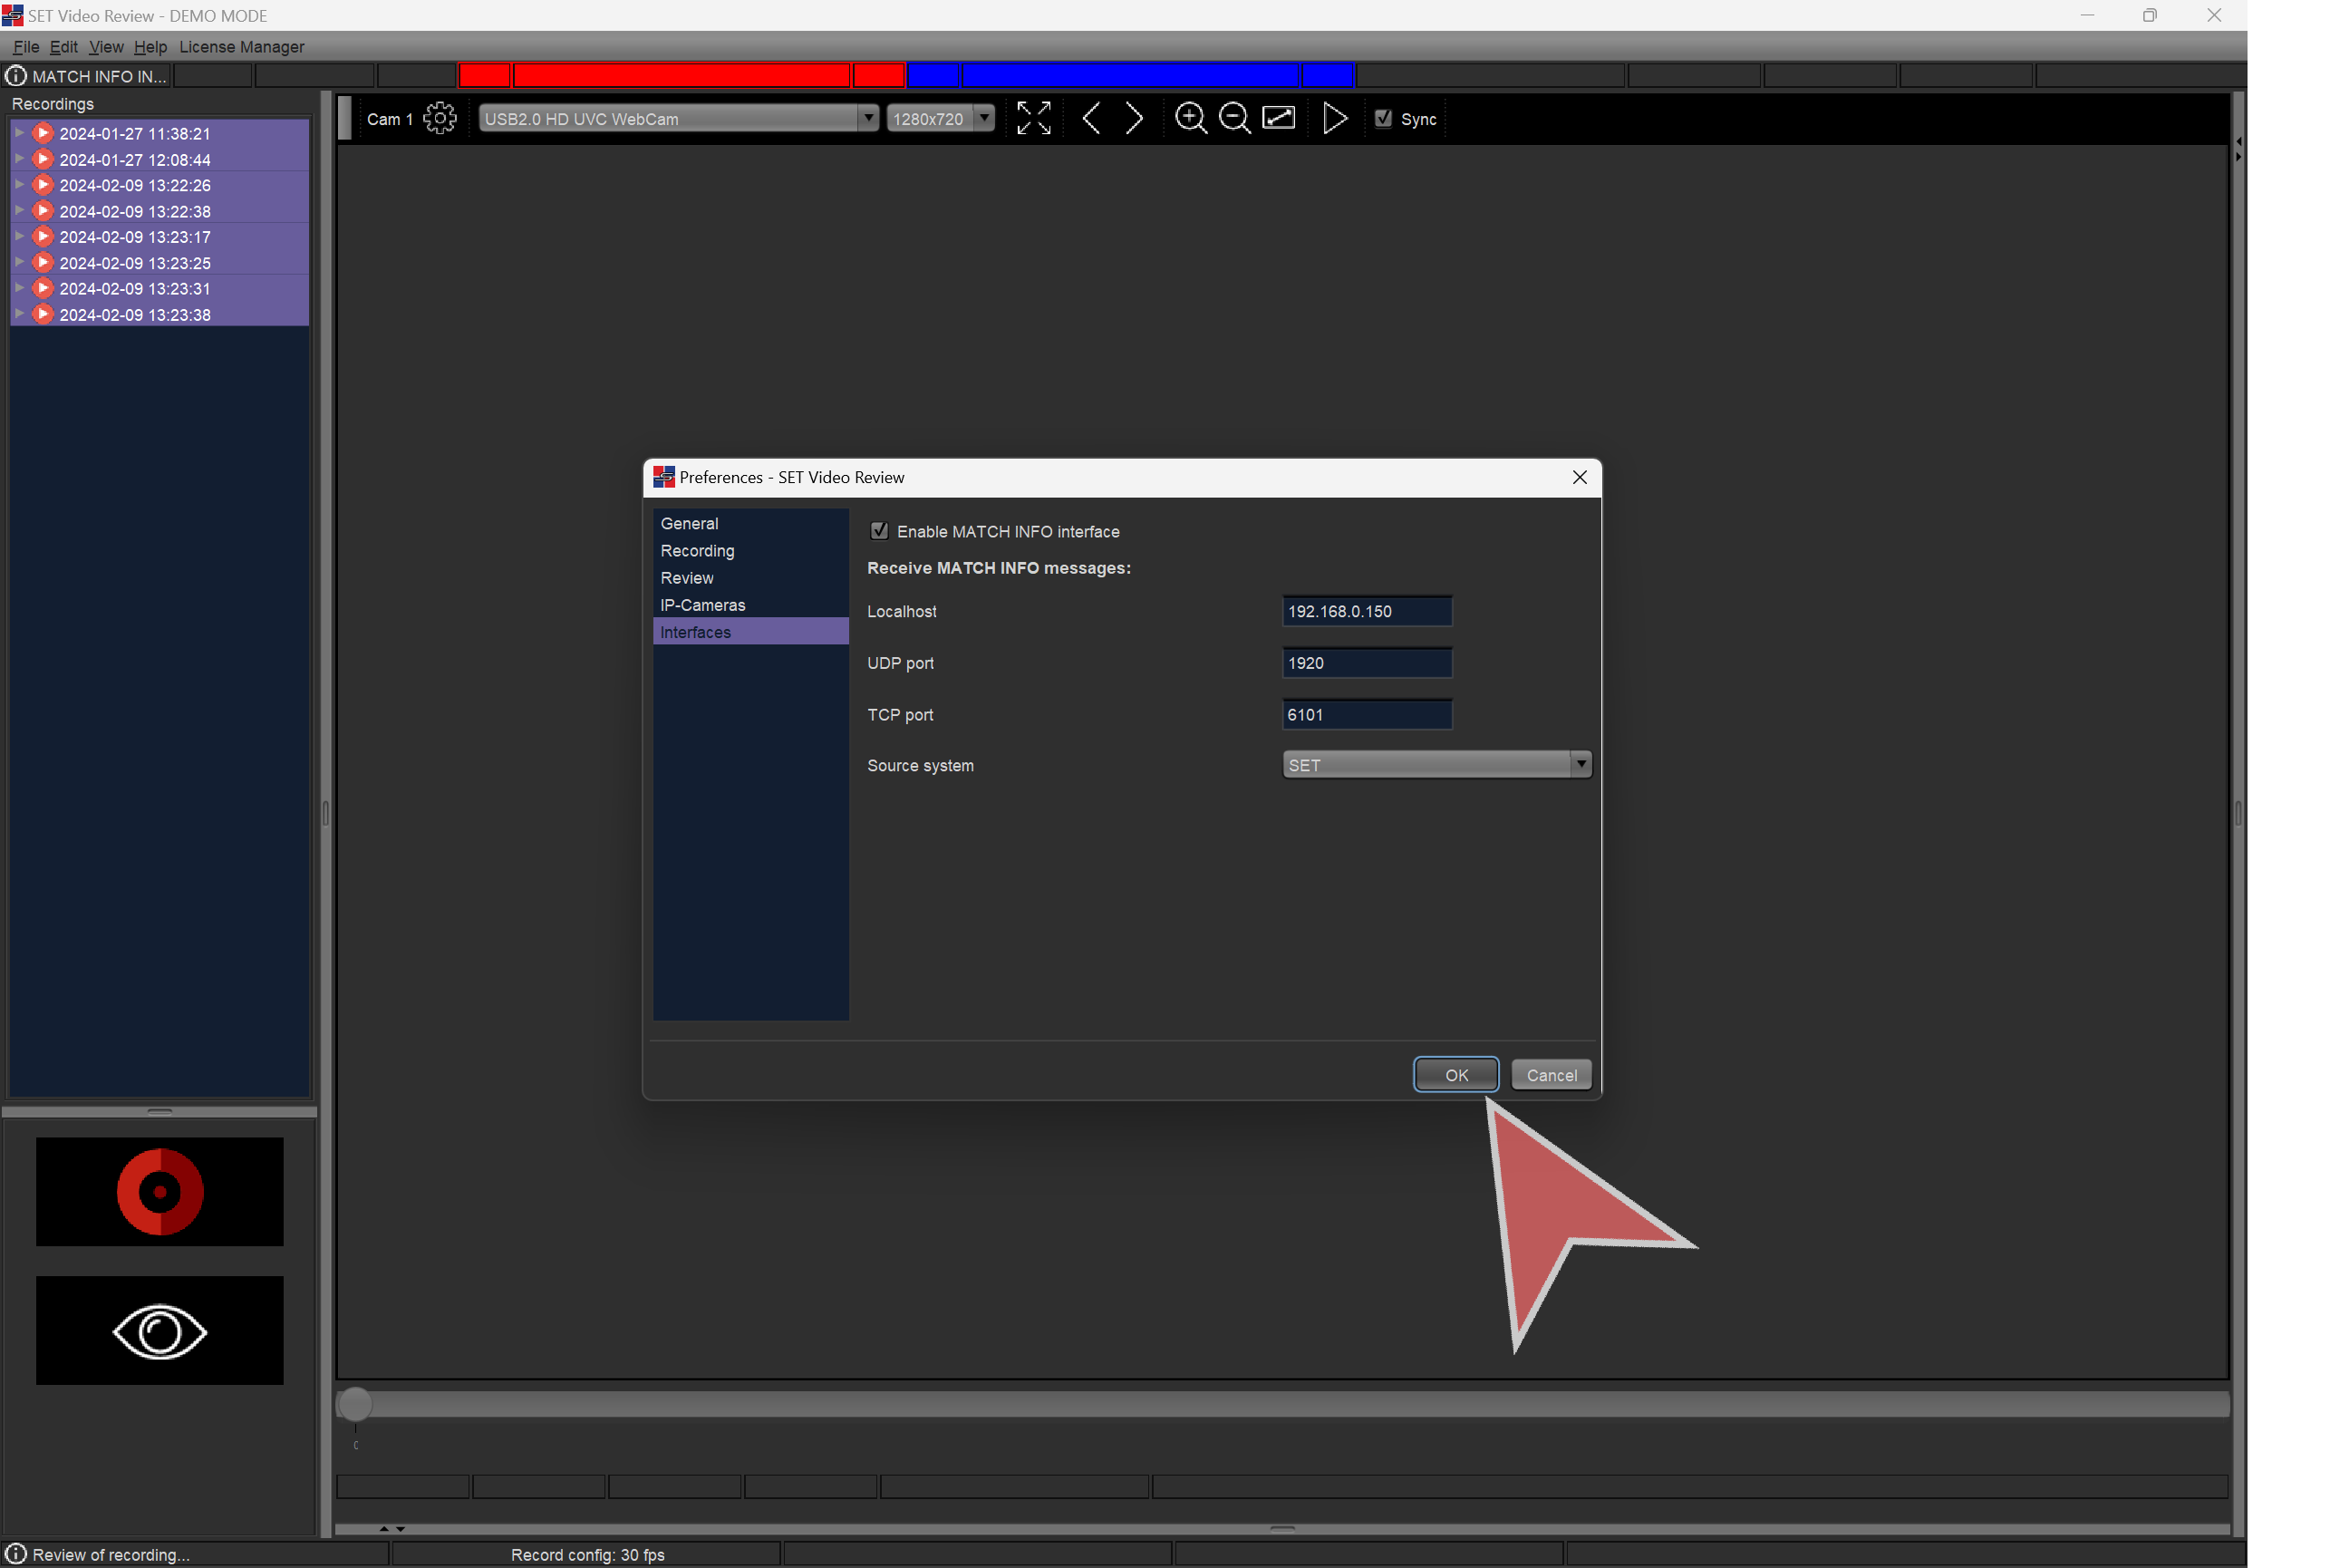
Task: Click the playback timeline slider handle
Action: pyautogui.click(x=355, y=1404)
